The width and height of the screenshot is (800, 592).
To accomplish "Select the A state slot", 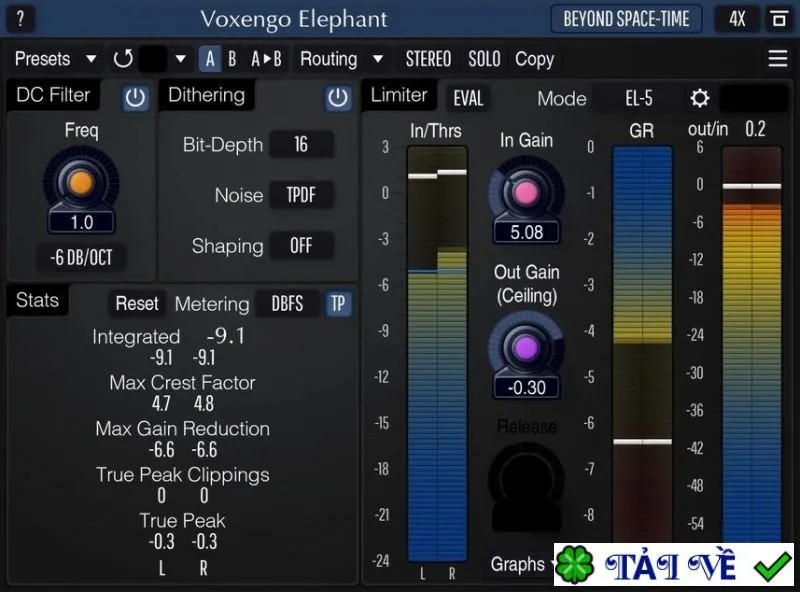I will [x=210, y=59].
